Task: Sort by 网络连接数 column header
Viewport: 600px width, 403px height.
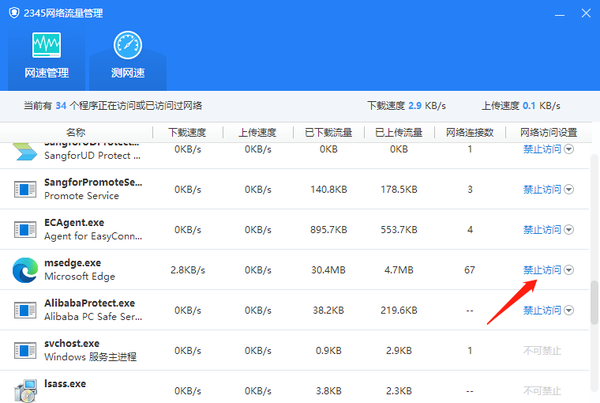Action: click(x=469, y=132)
